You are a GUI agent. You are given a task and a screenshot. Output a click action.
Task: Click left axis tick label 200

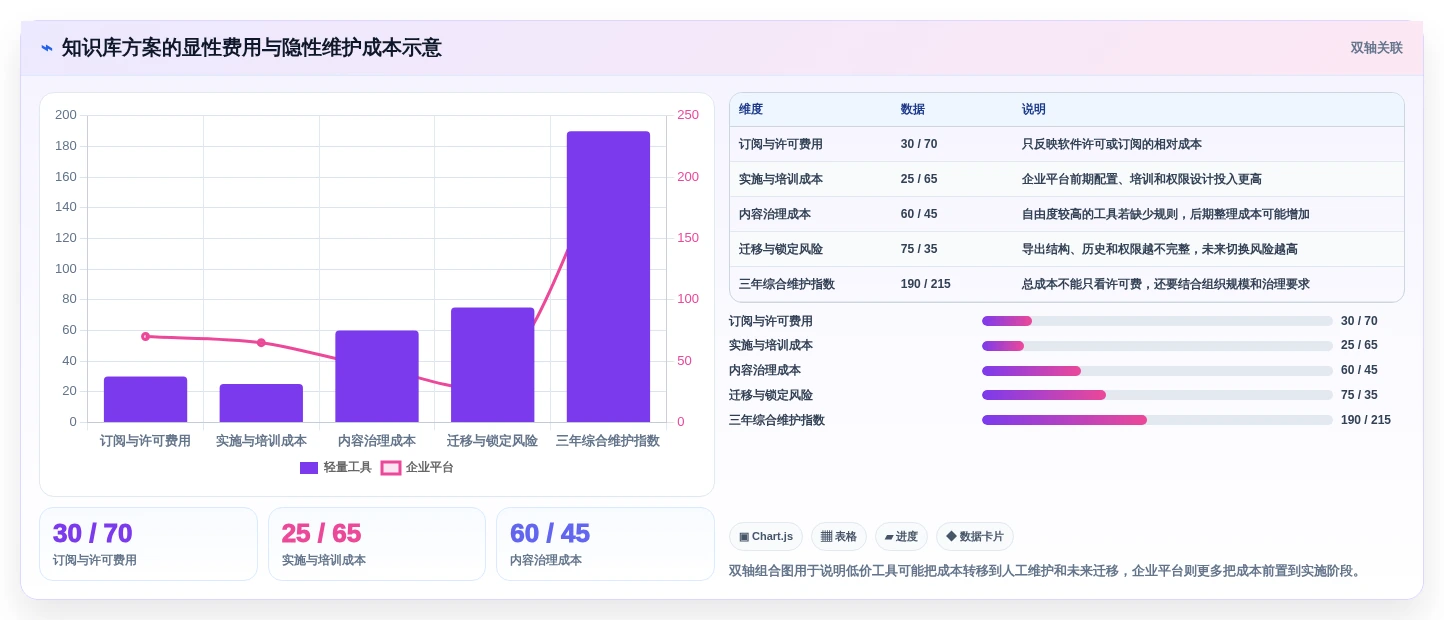(x=66, y=115)
